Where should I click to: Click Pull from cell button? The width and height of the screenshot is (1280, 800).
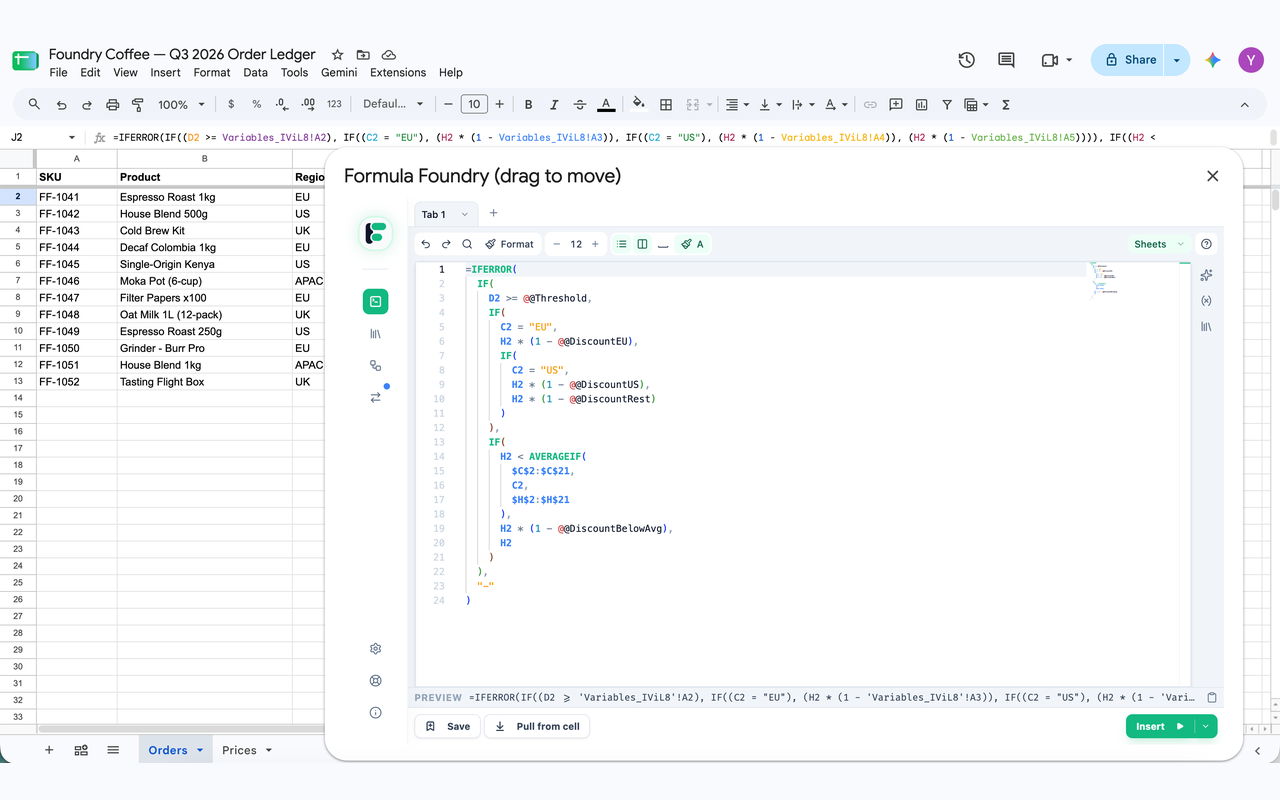[x=537, y=726]
